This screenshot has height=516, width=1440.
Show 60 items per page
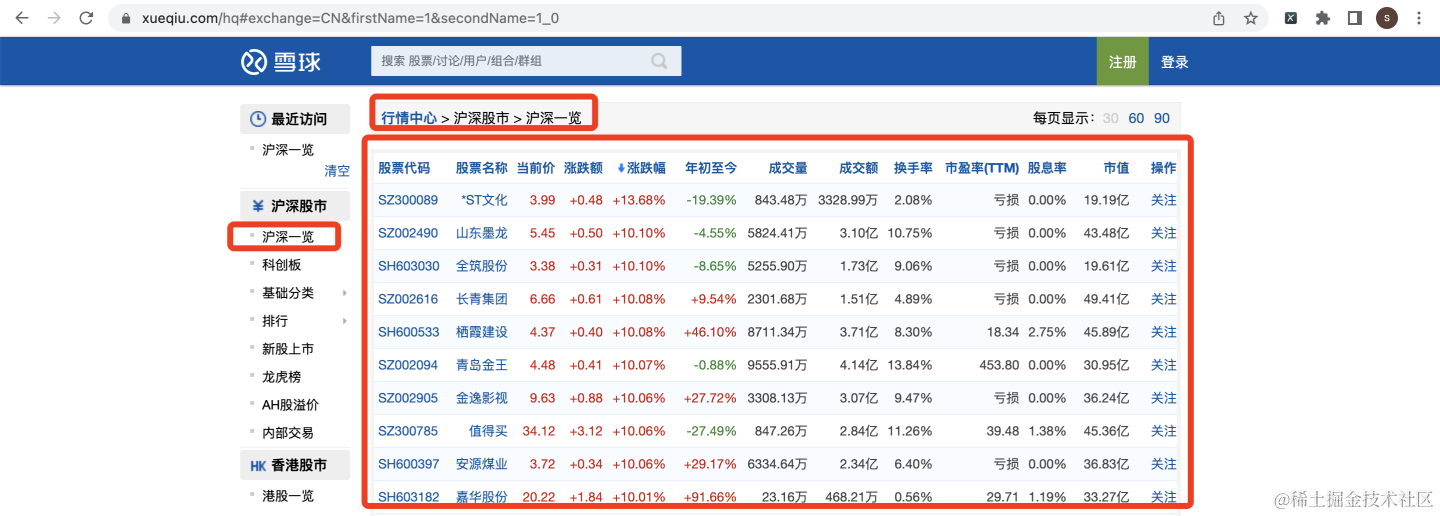(x=1136, y=118)
